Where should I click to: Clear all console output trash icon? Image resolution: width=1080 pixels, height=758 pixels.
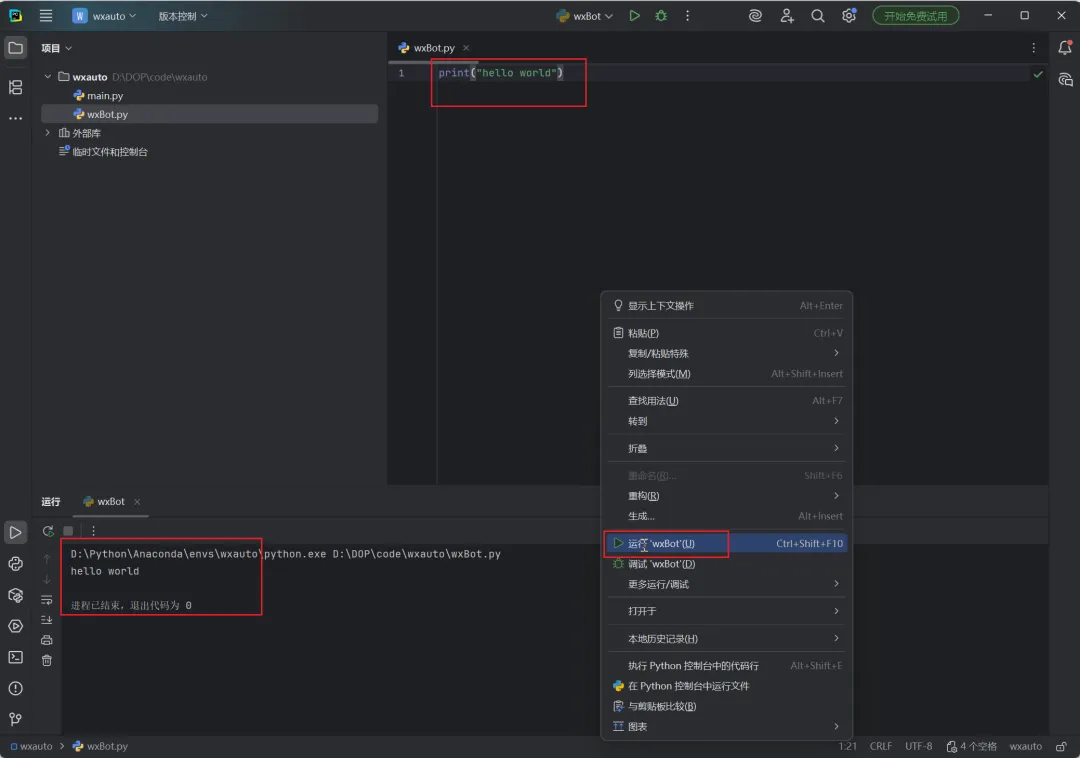click(47, 661)
